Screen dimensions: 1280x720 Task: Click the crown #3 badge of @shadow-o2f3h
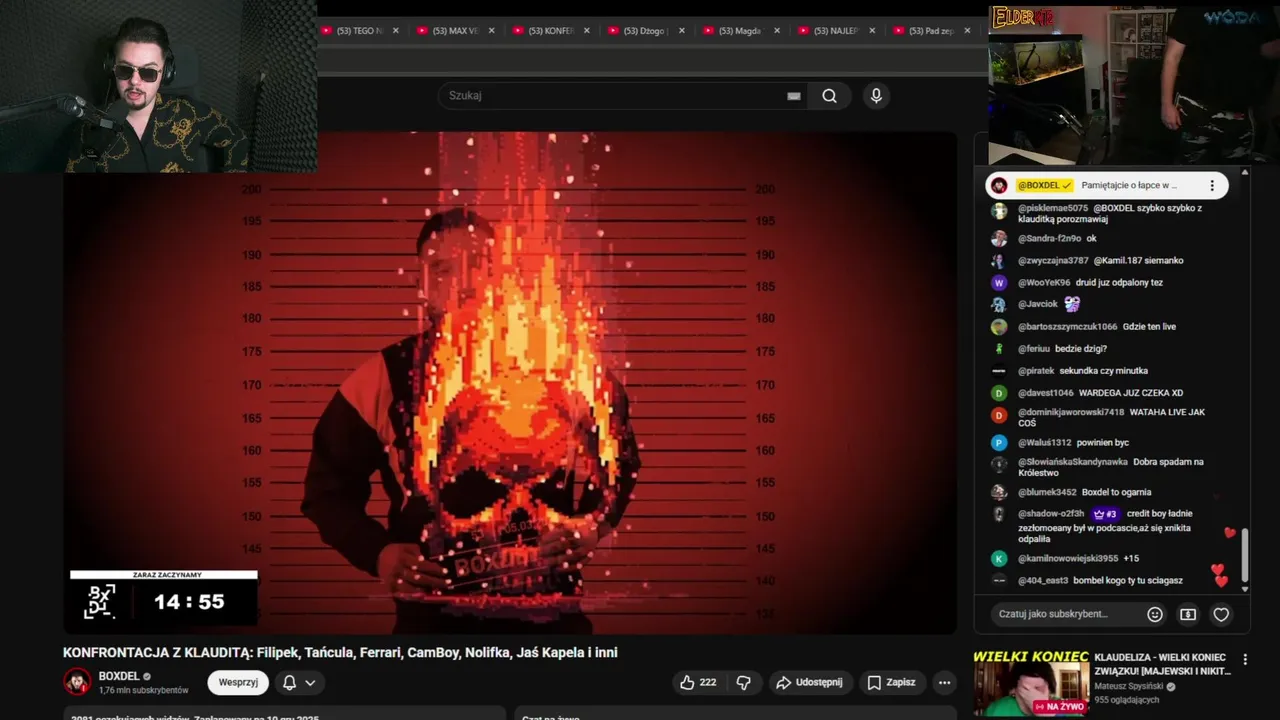click(1105, 514)
